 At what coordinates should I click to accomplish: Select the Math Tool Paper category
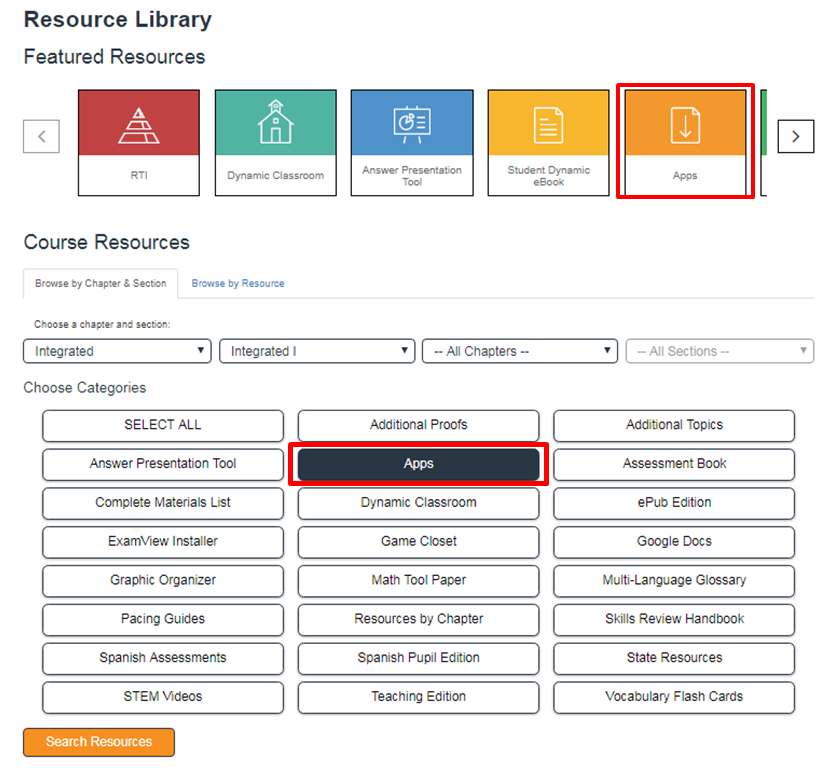(x=419, y=580)
